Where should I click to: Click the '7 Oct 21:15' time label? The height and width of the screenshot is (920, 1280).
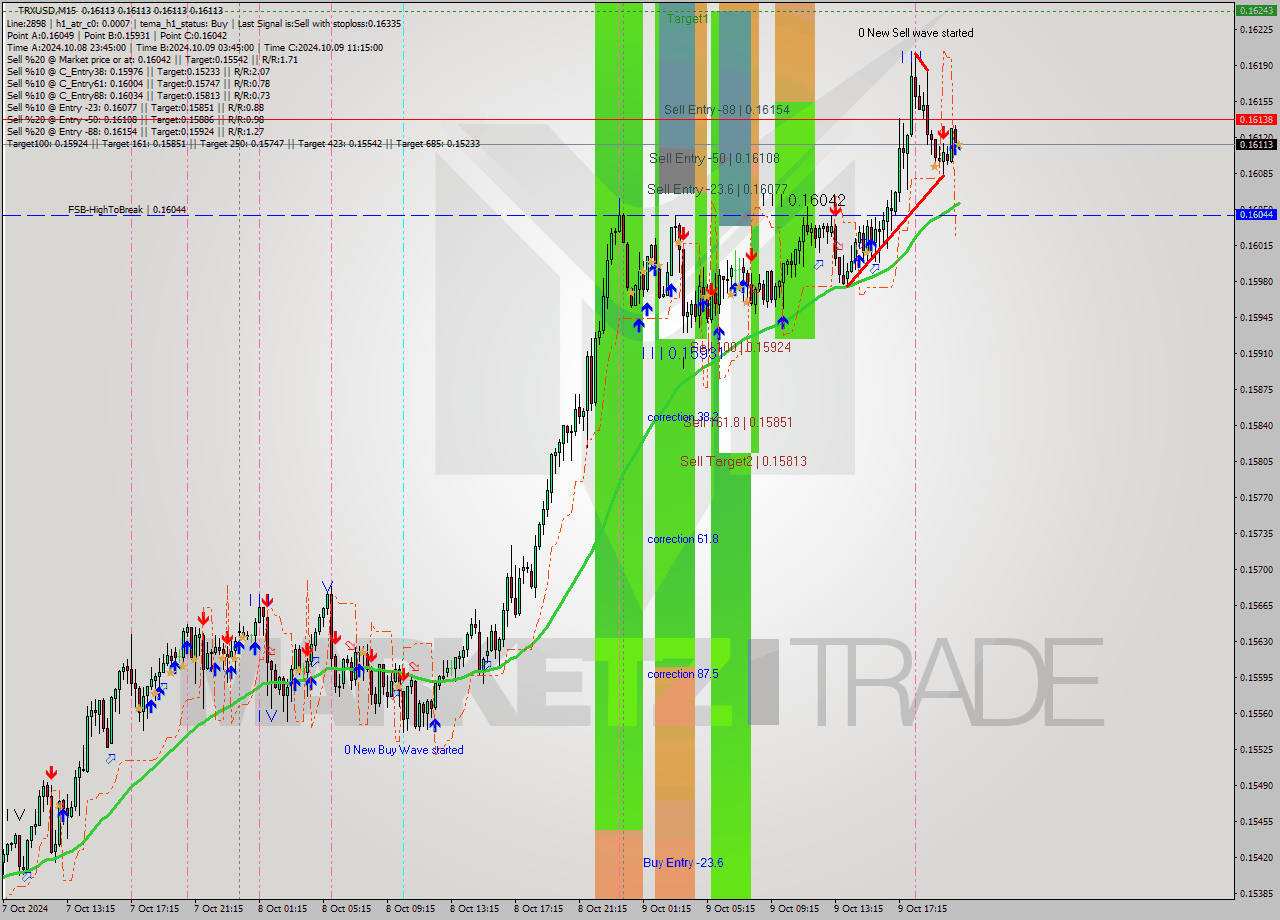218,909
